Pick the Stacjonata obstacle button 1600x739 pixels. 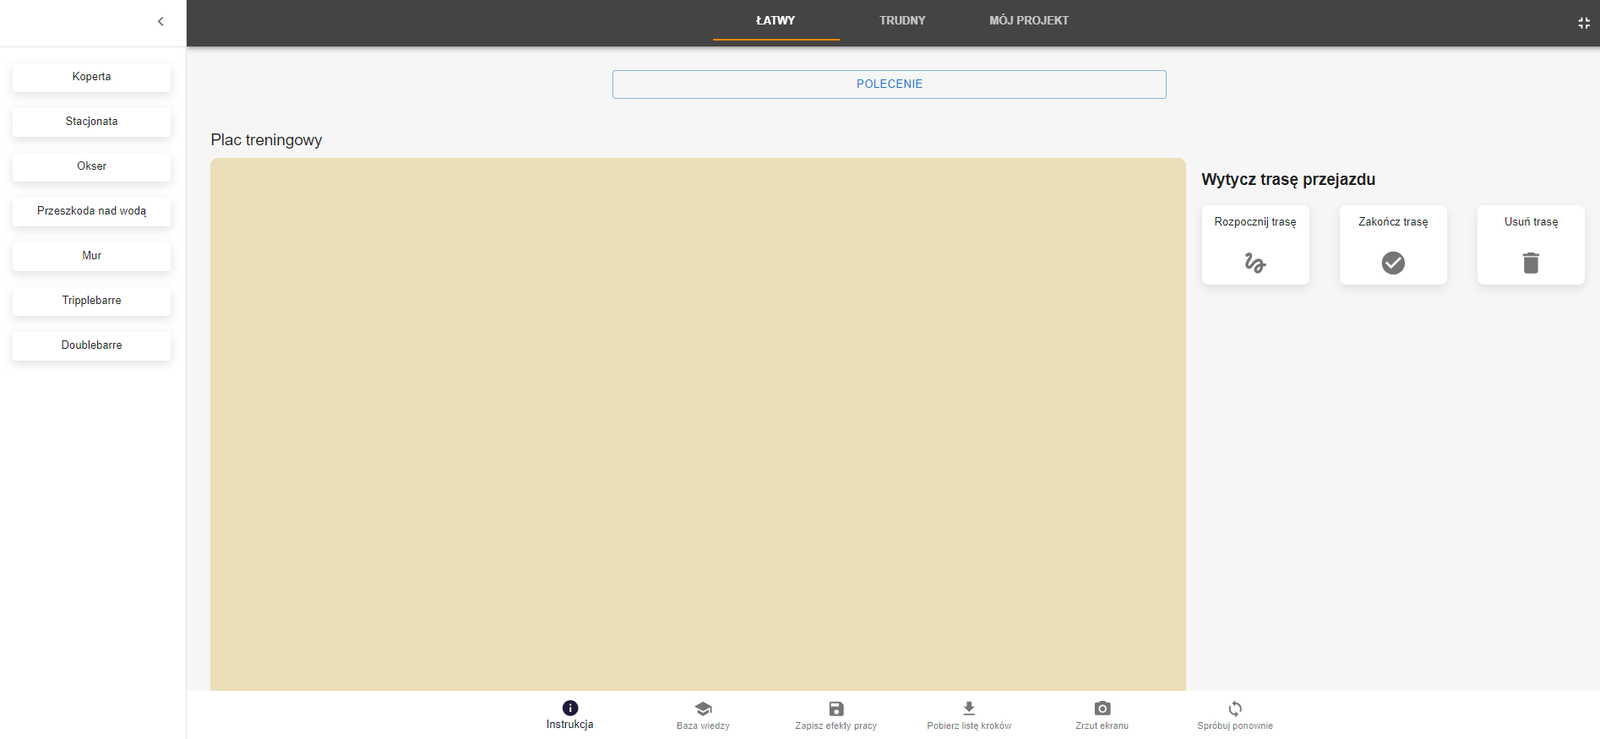pyautogui.click(x=92, y=122)
